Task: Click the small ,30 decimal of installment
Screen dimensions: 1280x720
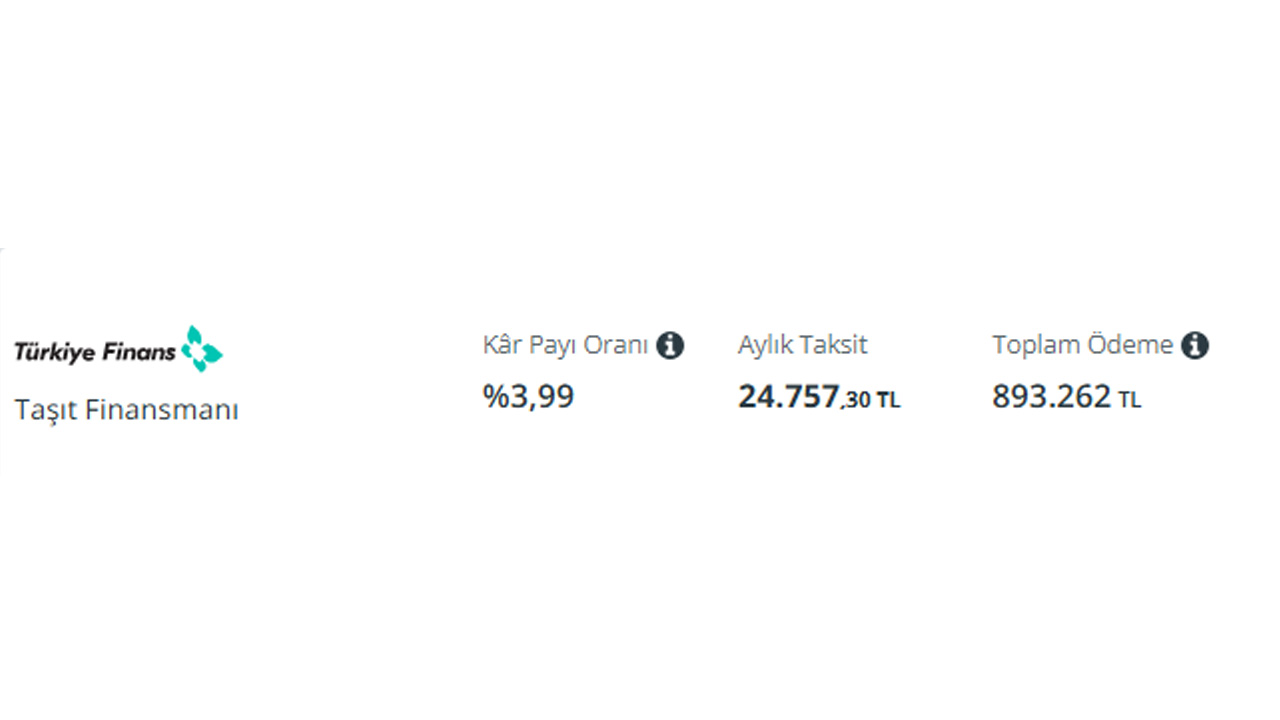Action: point(856,400)
